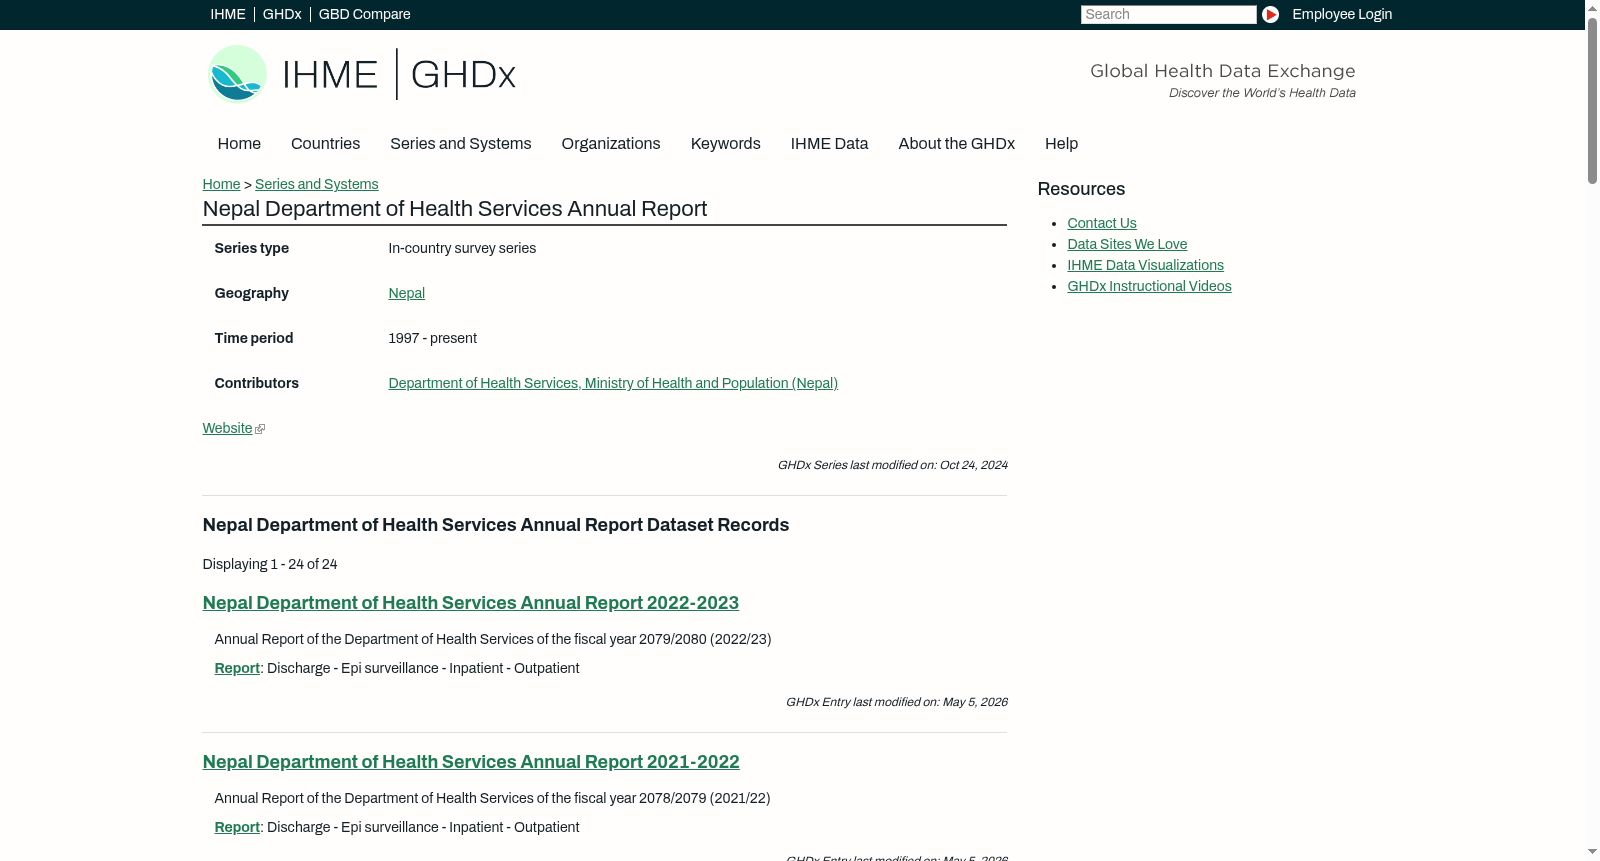This screenshot has height=861, width=1600.
Task: Click the '1997 - present' time period text
Action: coord(433,338)
